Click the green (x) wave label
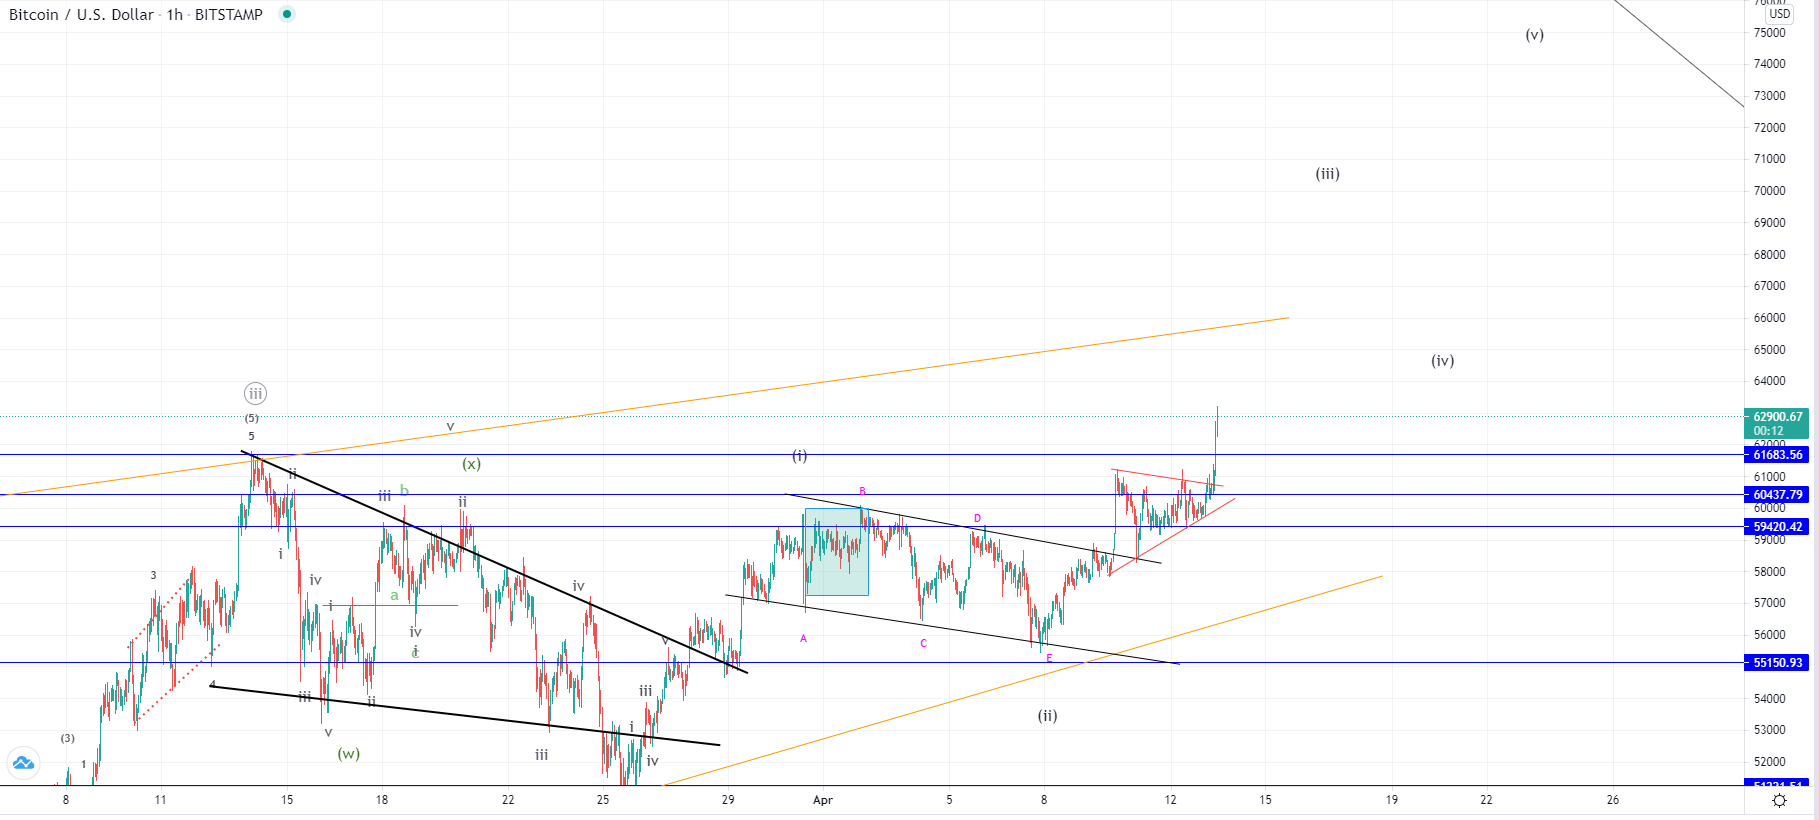This screenshot has width=1819, height=820. [471, 464]
